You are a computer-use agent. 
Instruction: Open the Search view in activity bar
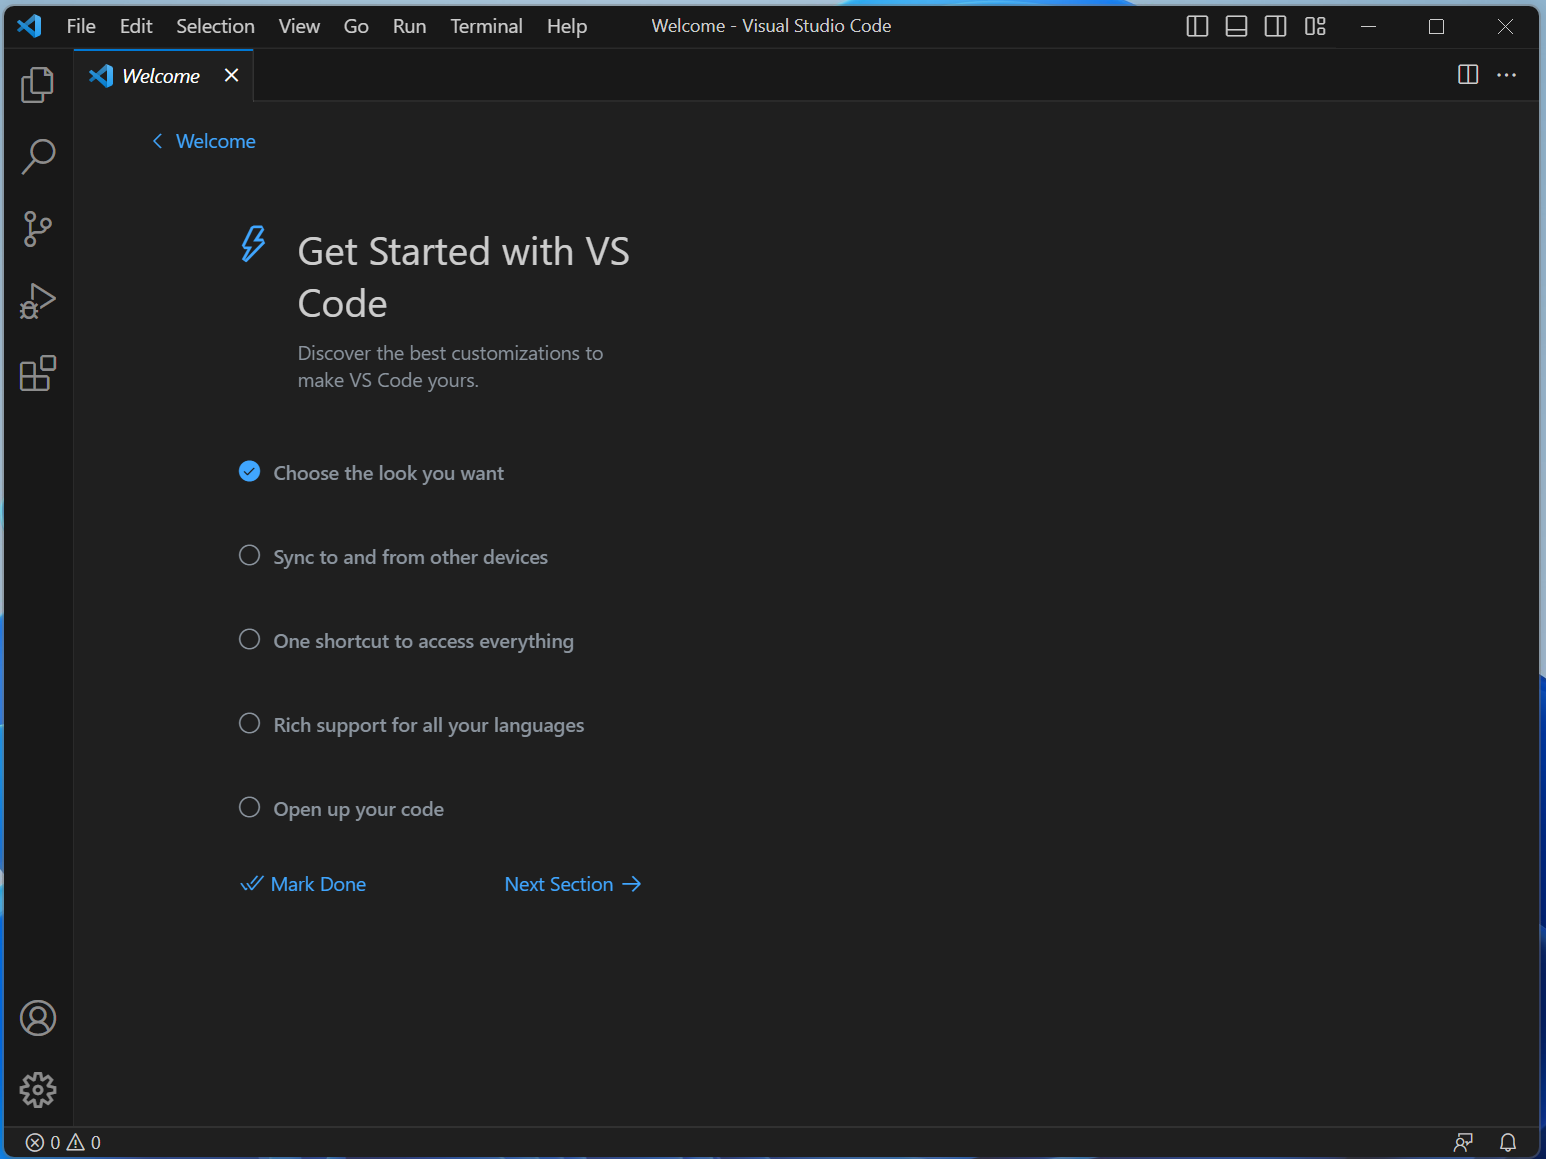(x=38, y=157)
